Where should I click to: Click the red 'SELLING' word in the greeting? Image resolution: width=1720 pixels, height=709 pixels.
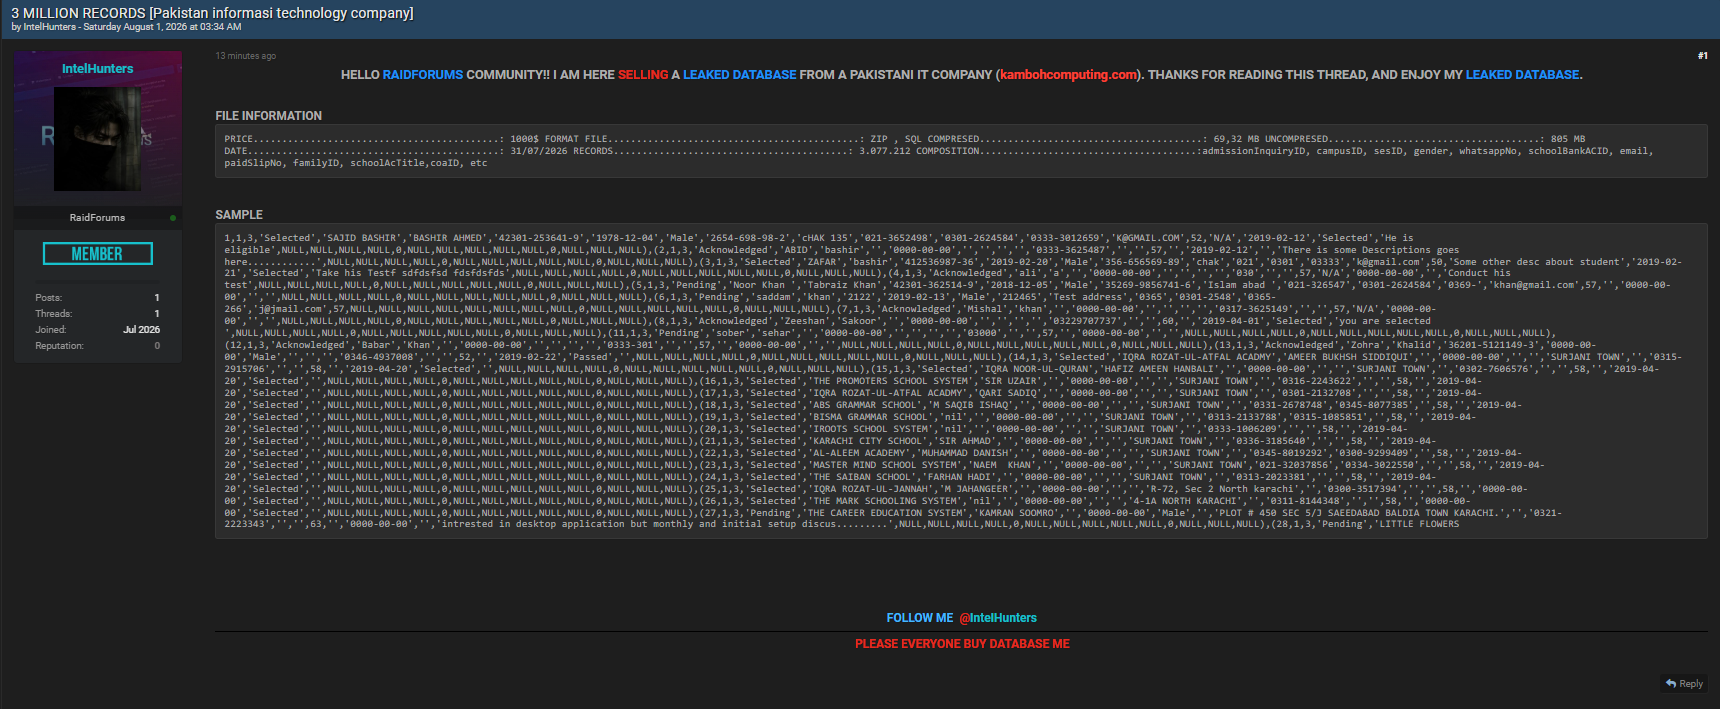point(643,75)
